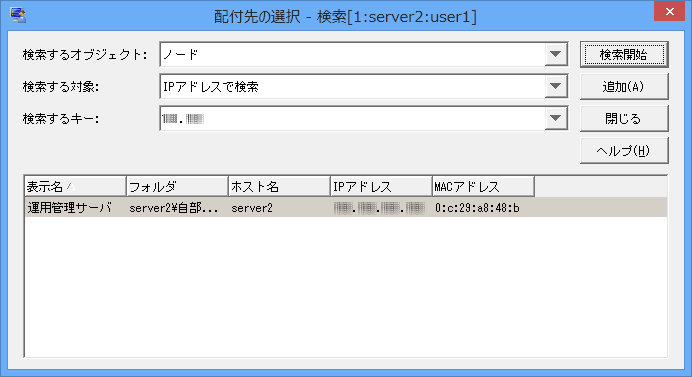
Task: Open help via ヘルプ(H) button
Action: coord(624,151)
